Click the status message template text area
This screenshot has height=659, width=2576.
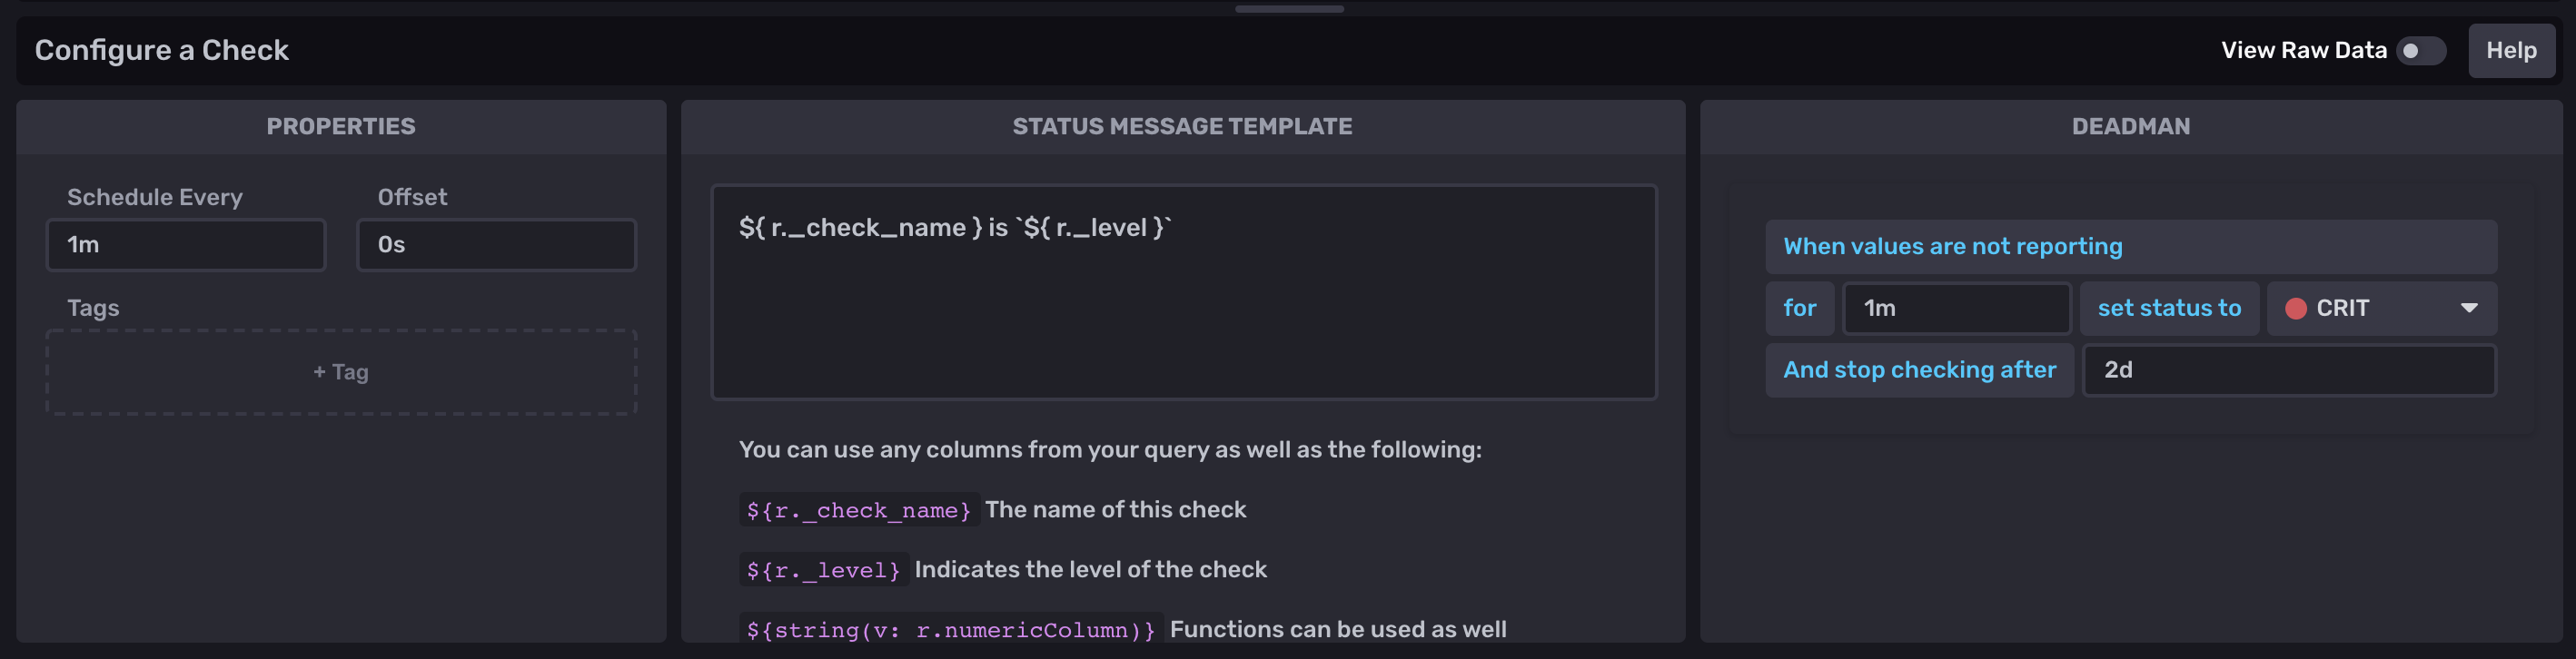coord(1183,292)
